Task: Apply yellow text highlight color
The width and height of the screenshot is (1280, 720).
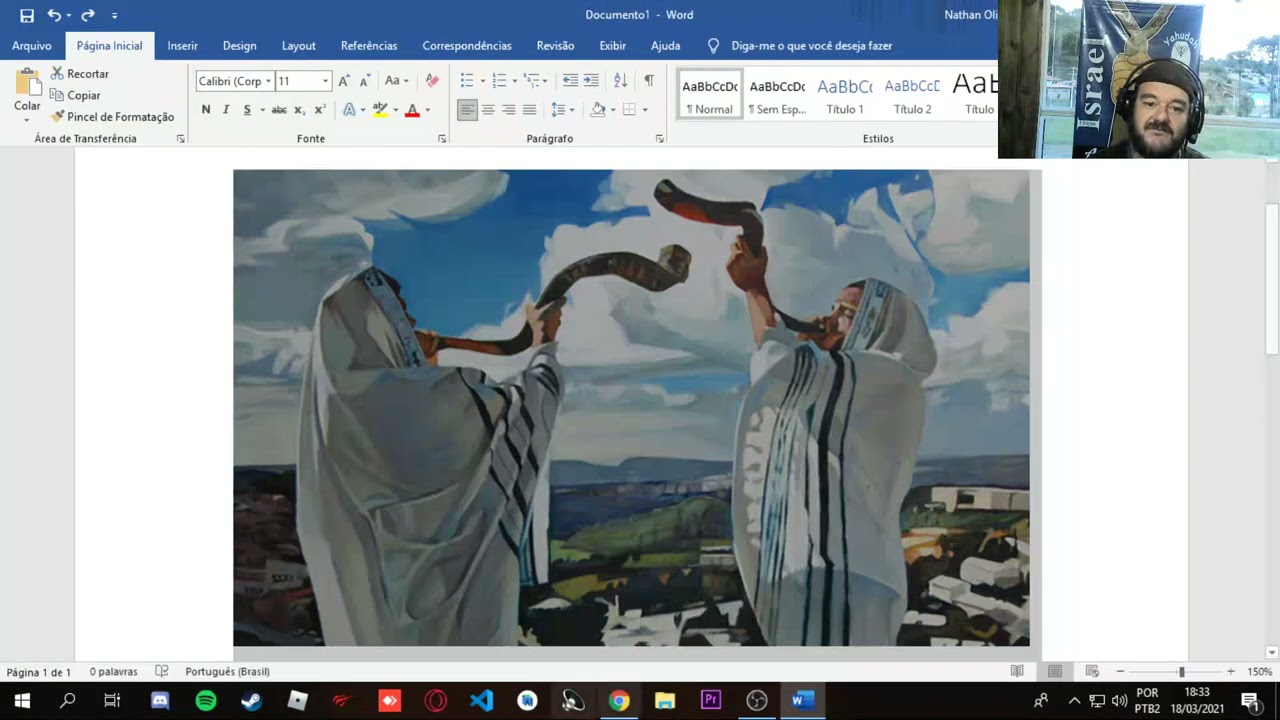Action: coord(380,110)
